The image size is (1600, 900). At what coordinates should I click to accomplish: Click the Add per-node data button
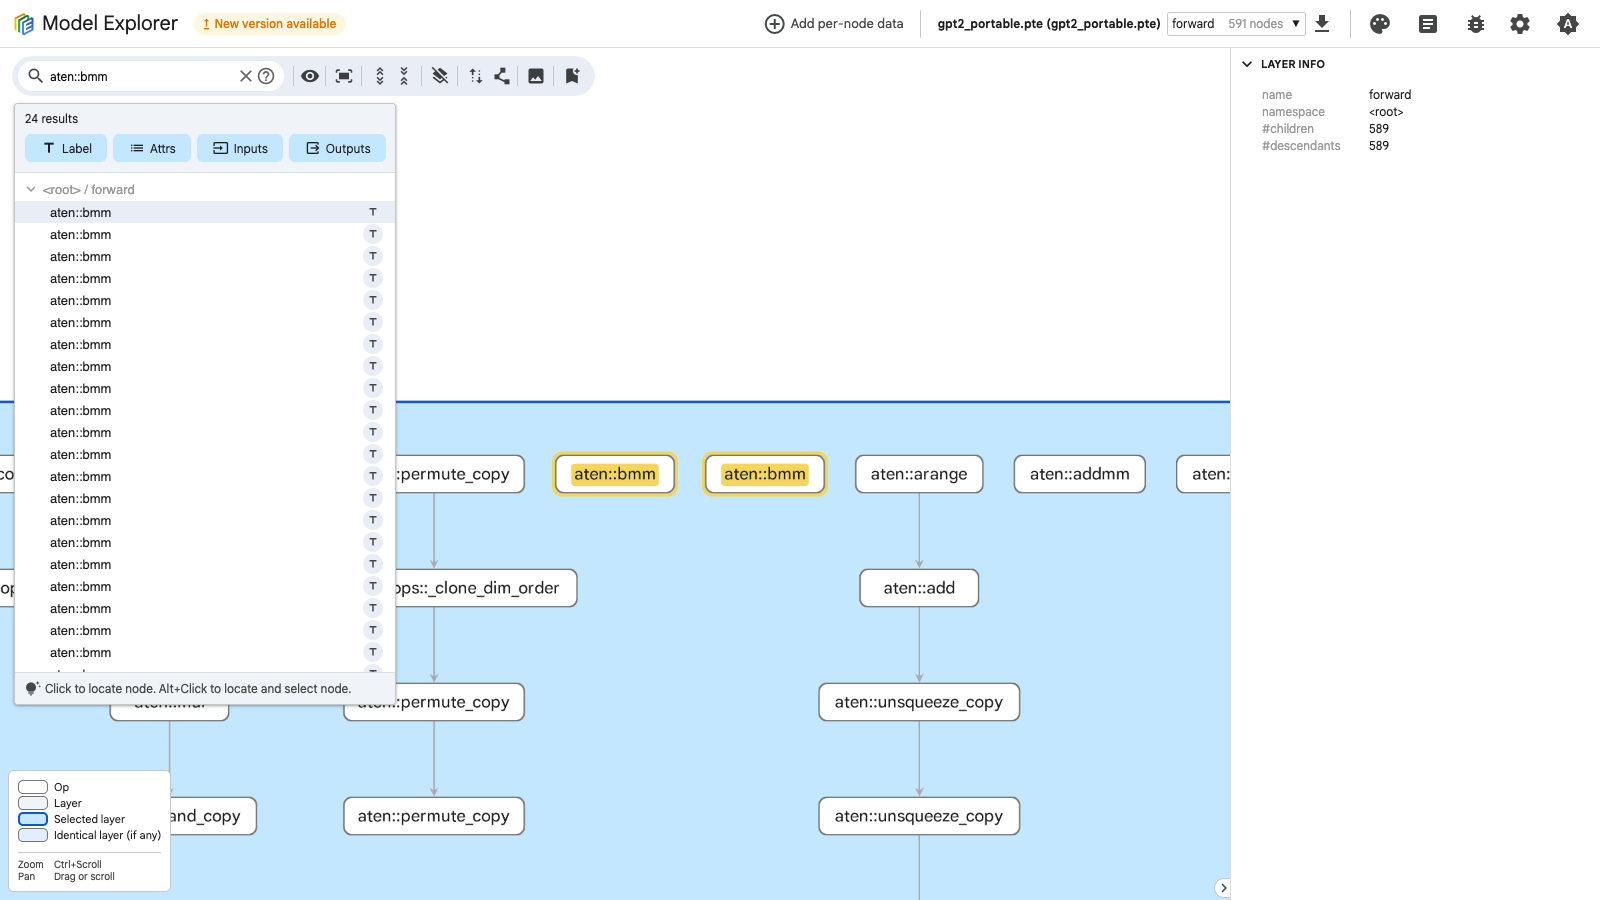pyautogui.click(x=834, y=24)
